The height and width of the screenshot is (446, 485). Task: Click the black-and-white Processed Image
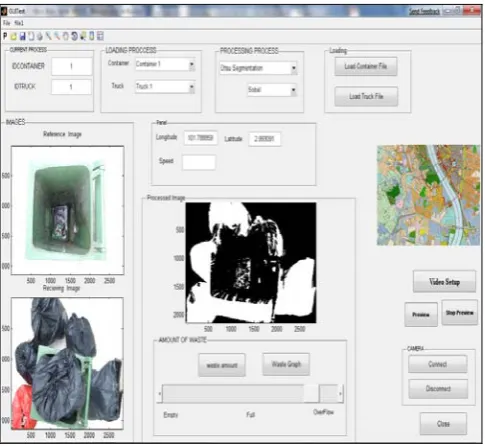click(251, 263)
